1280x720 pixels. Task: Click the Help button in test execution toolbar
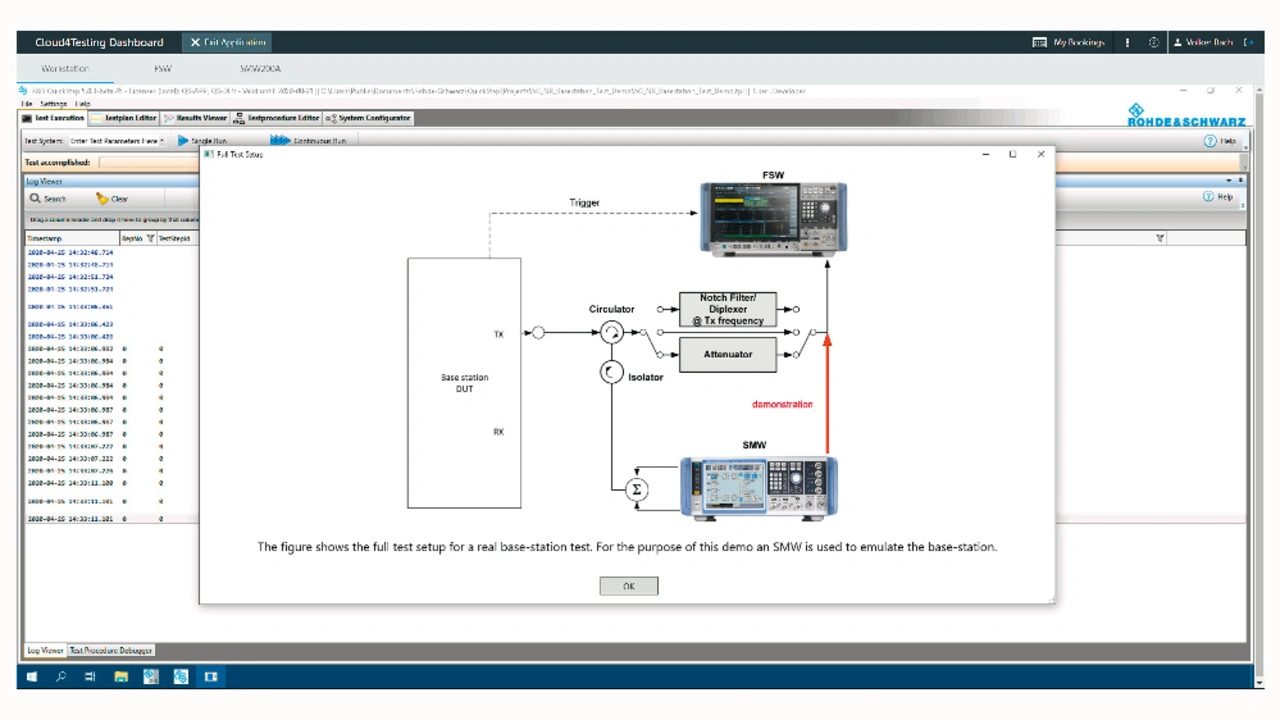tap(1220, 141)
